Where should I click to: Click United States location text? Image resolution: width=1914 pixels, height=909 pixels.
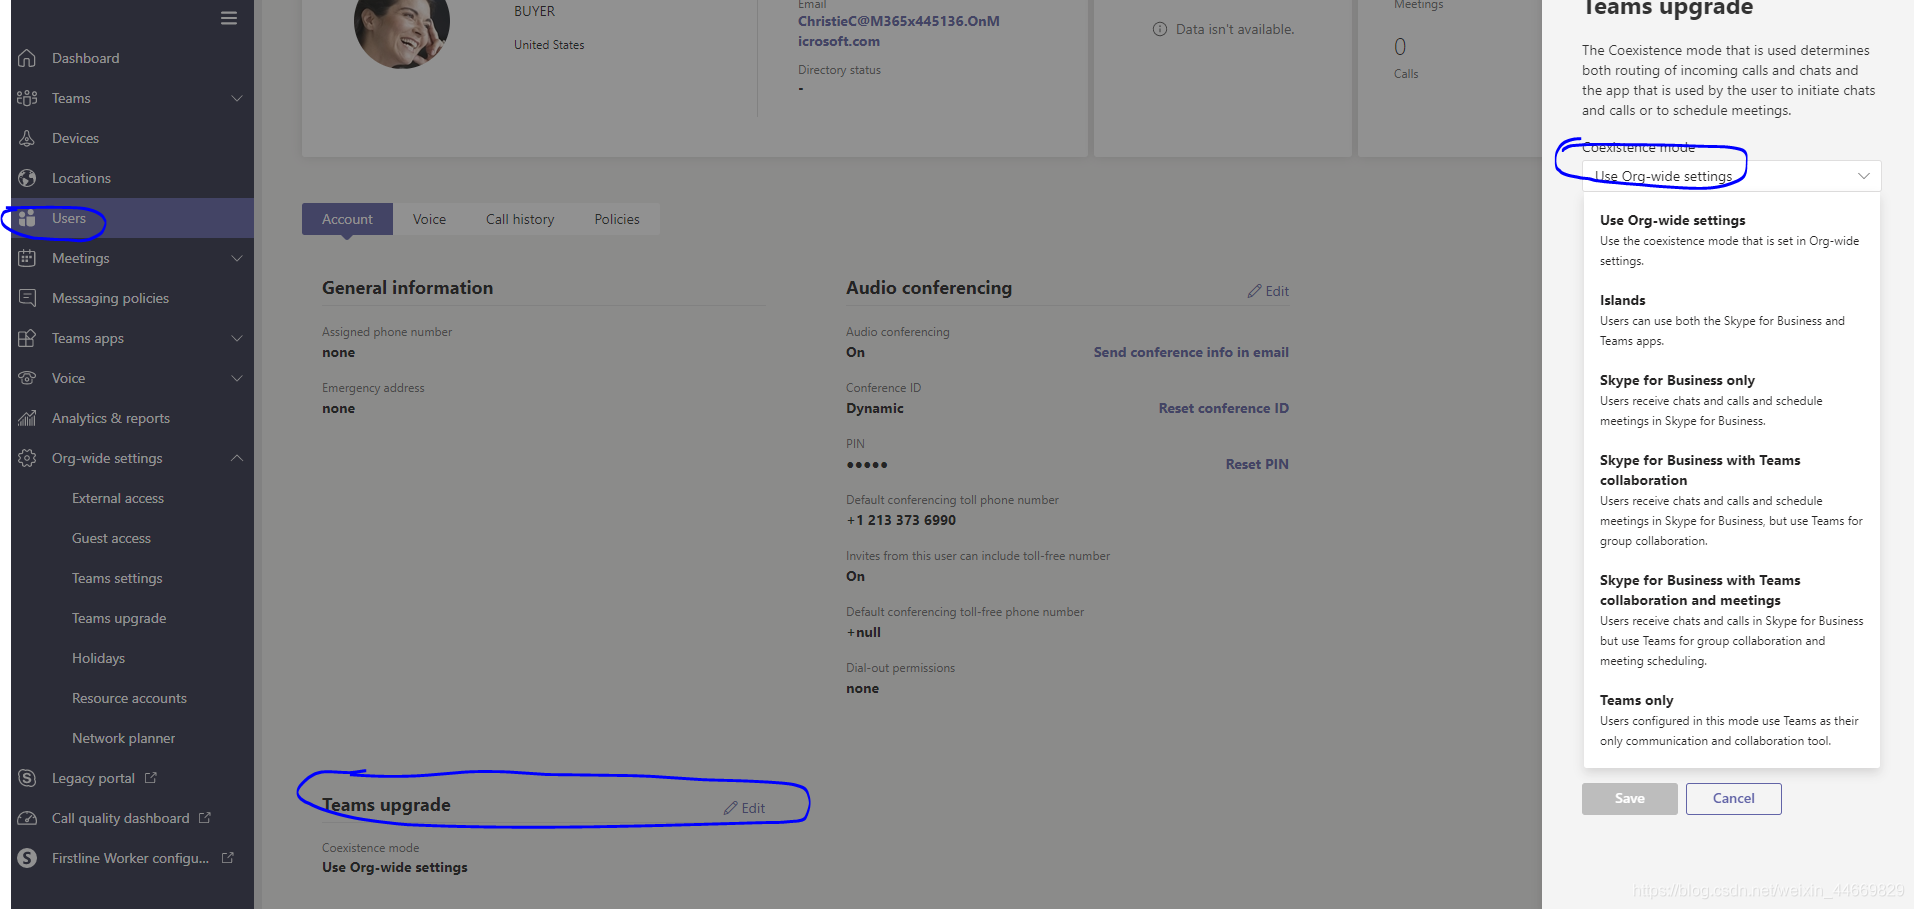(x=549, y=45)
